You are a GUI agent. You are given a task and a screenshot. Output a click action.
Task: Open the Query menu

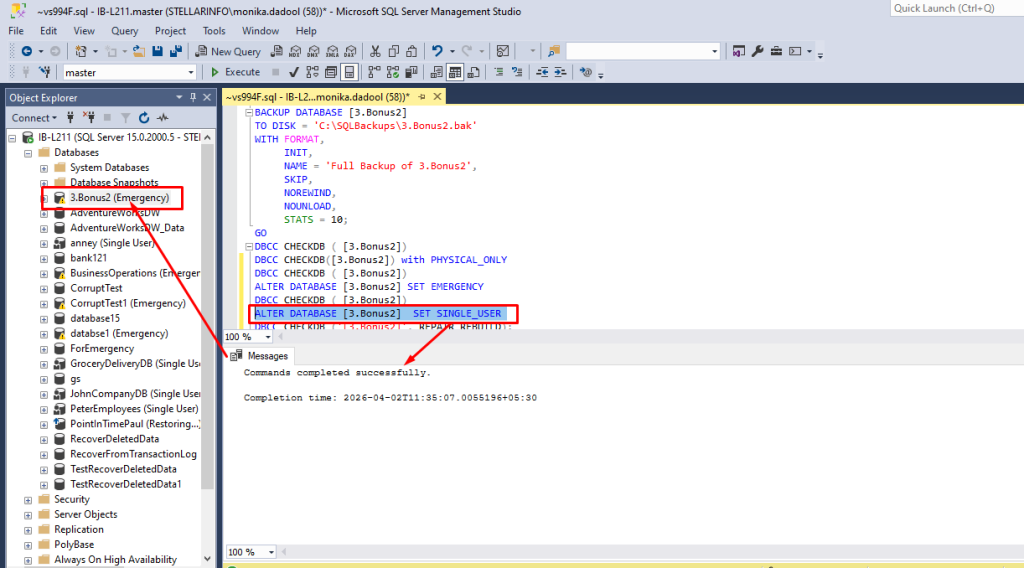point(124,31)
